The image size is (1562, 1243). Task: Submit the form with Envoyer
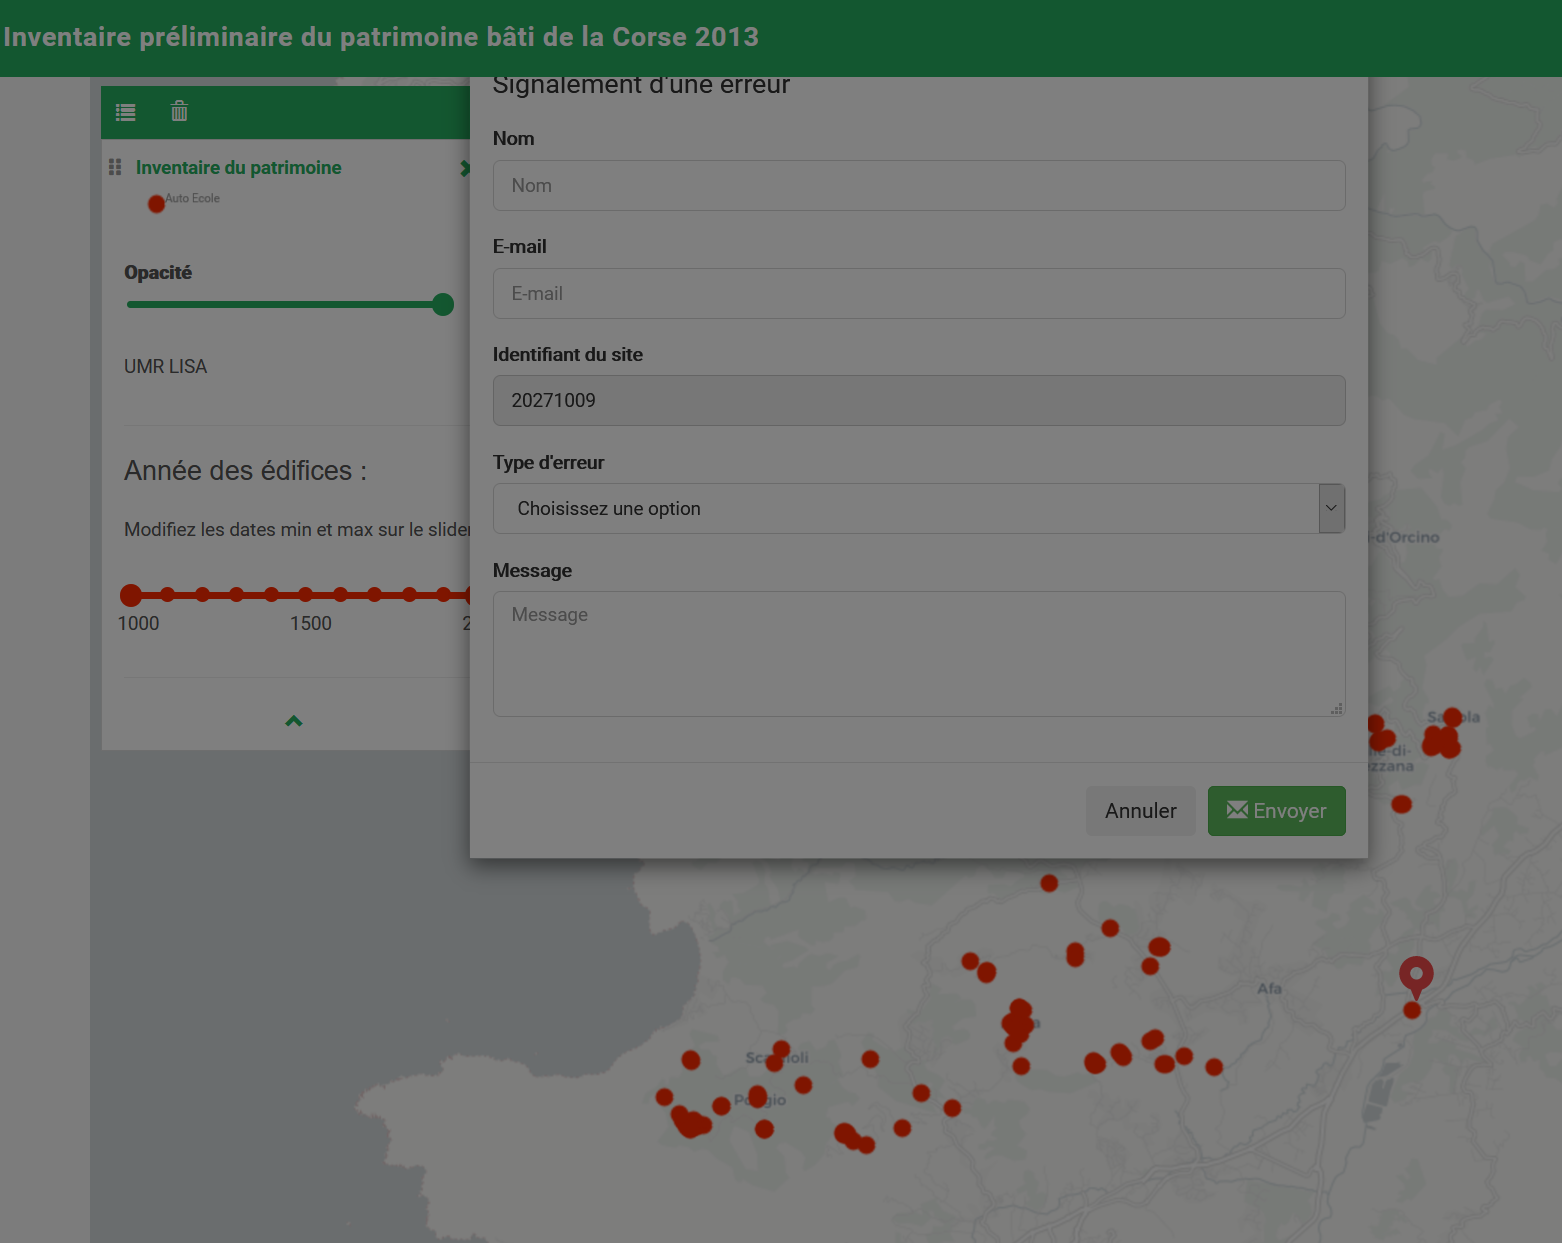click(1277, 810)
